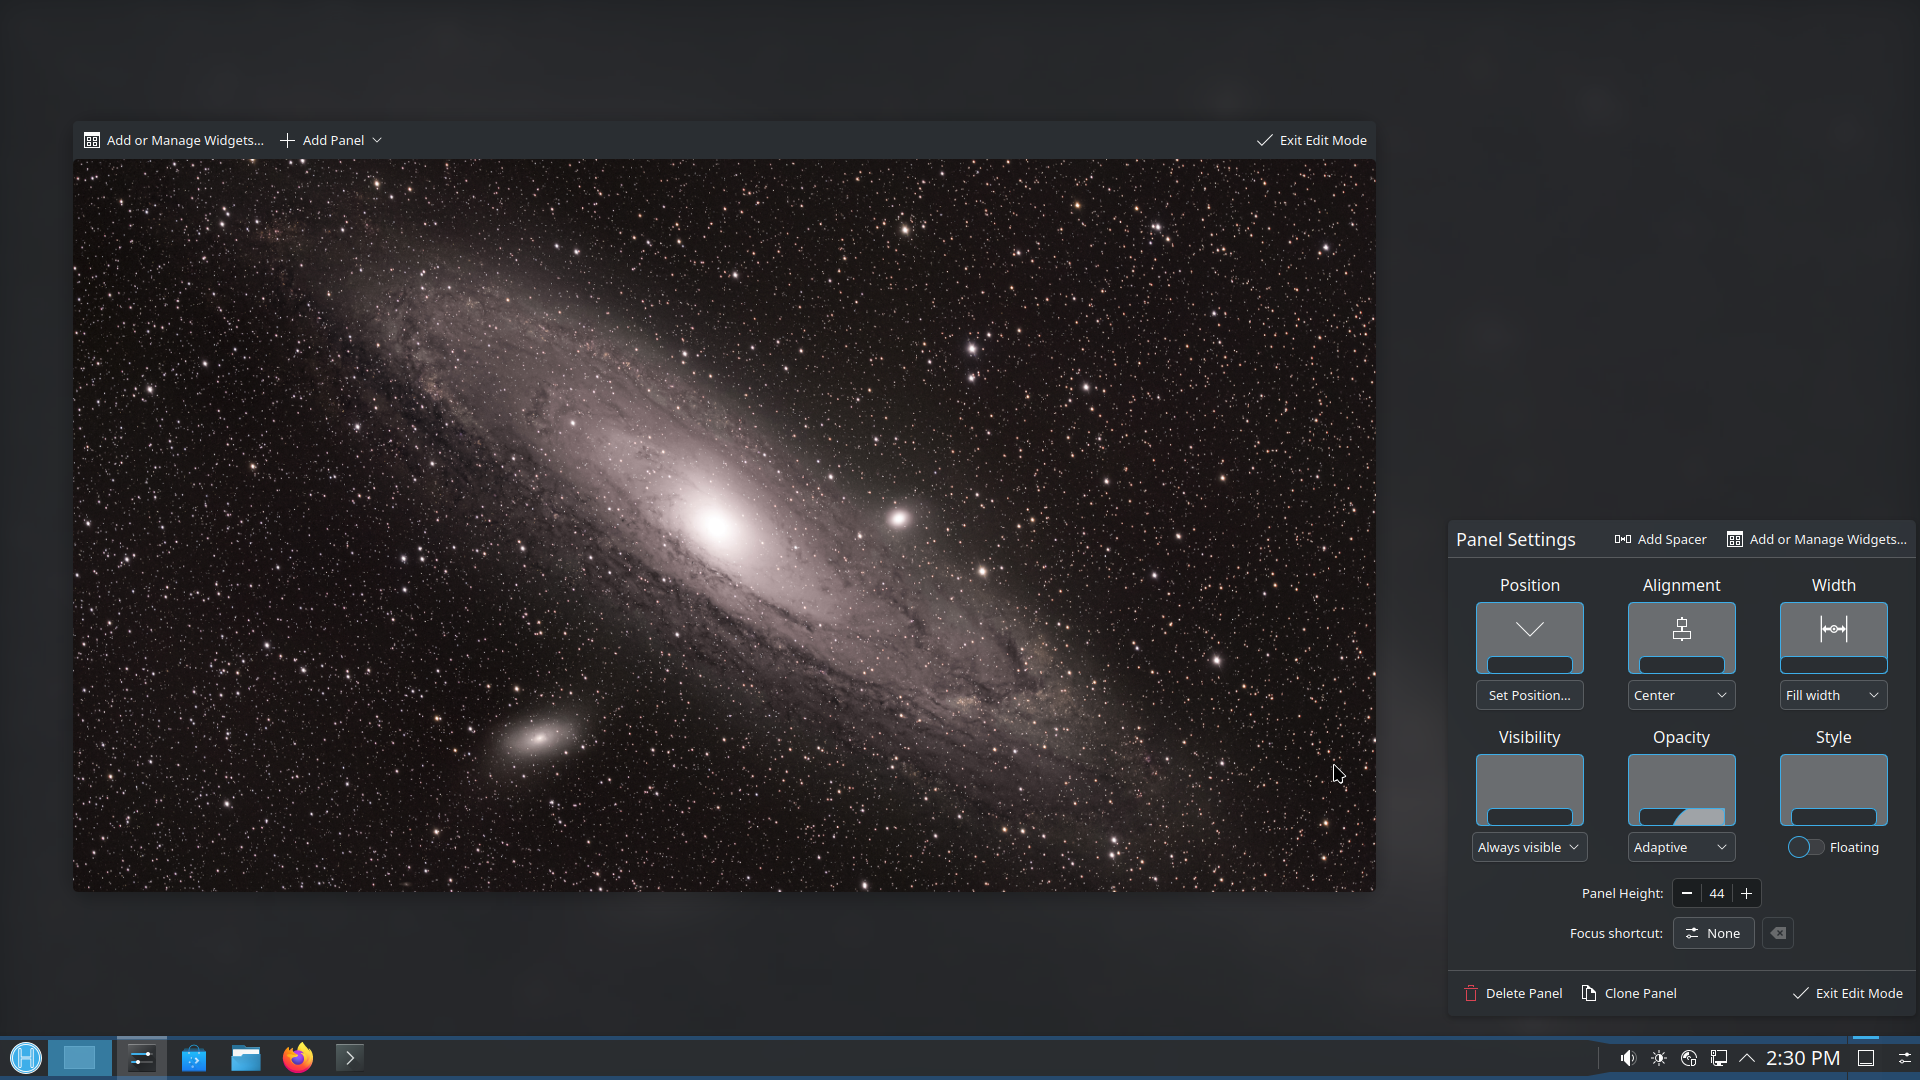This screenshot has width=1920, height=1080.
Task: Click the 2:30 PM clock
Action: (x=1803, y=1058)
